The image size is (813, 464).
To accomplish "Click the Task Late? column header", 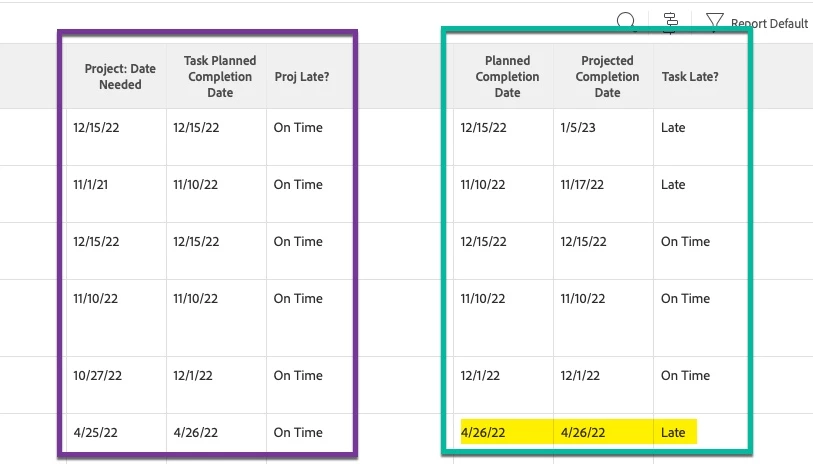I will (x=690, y=76).
